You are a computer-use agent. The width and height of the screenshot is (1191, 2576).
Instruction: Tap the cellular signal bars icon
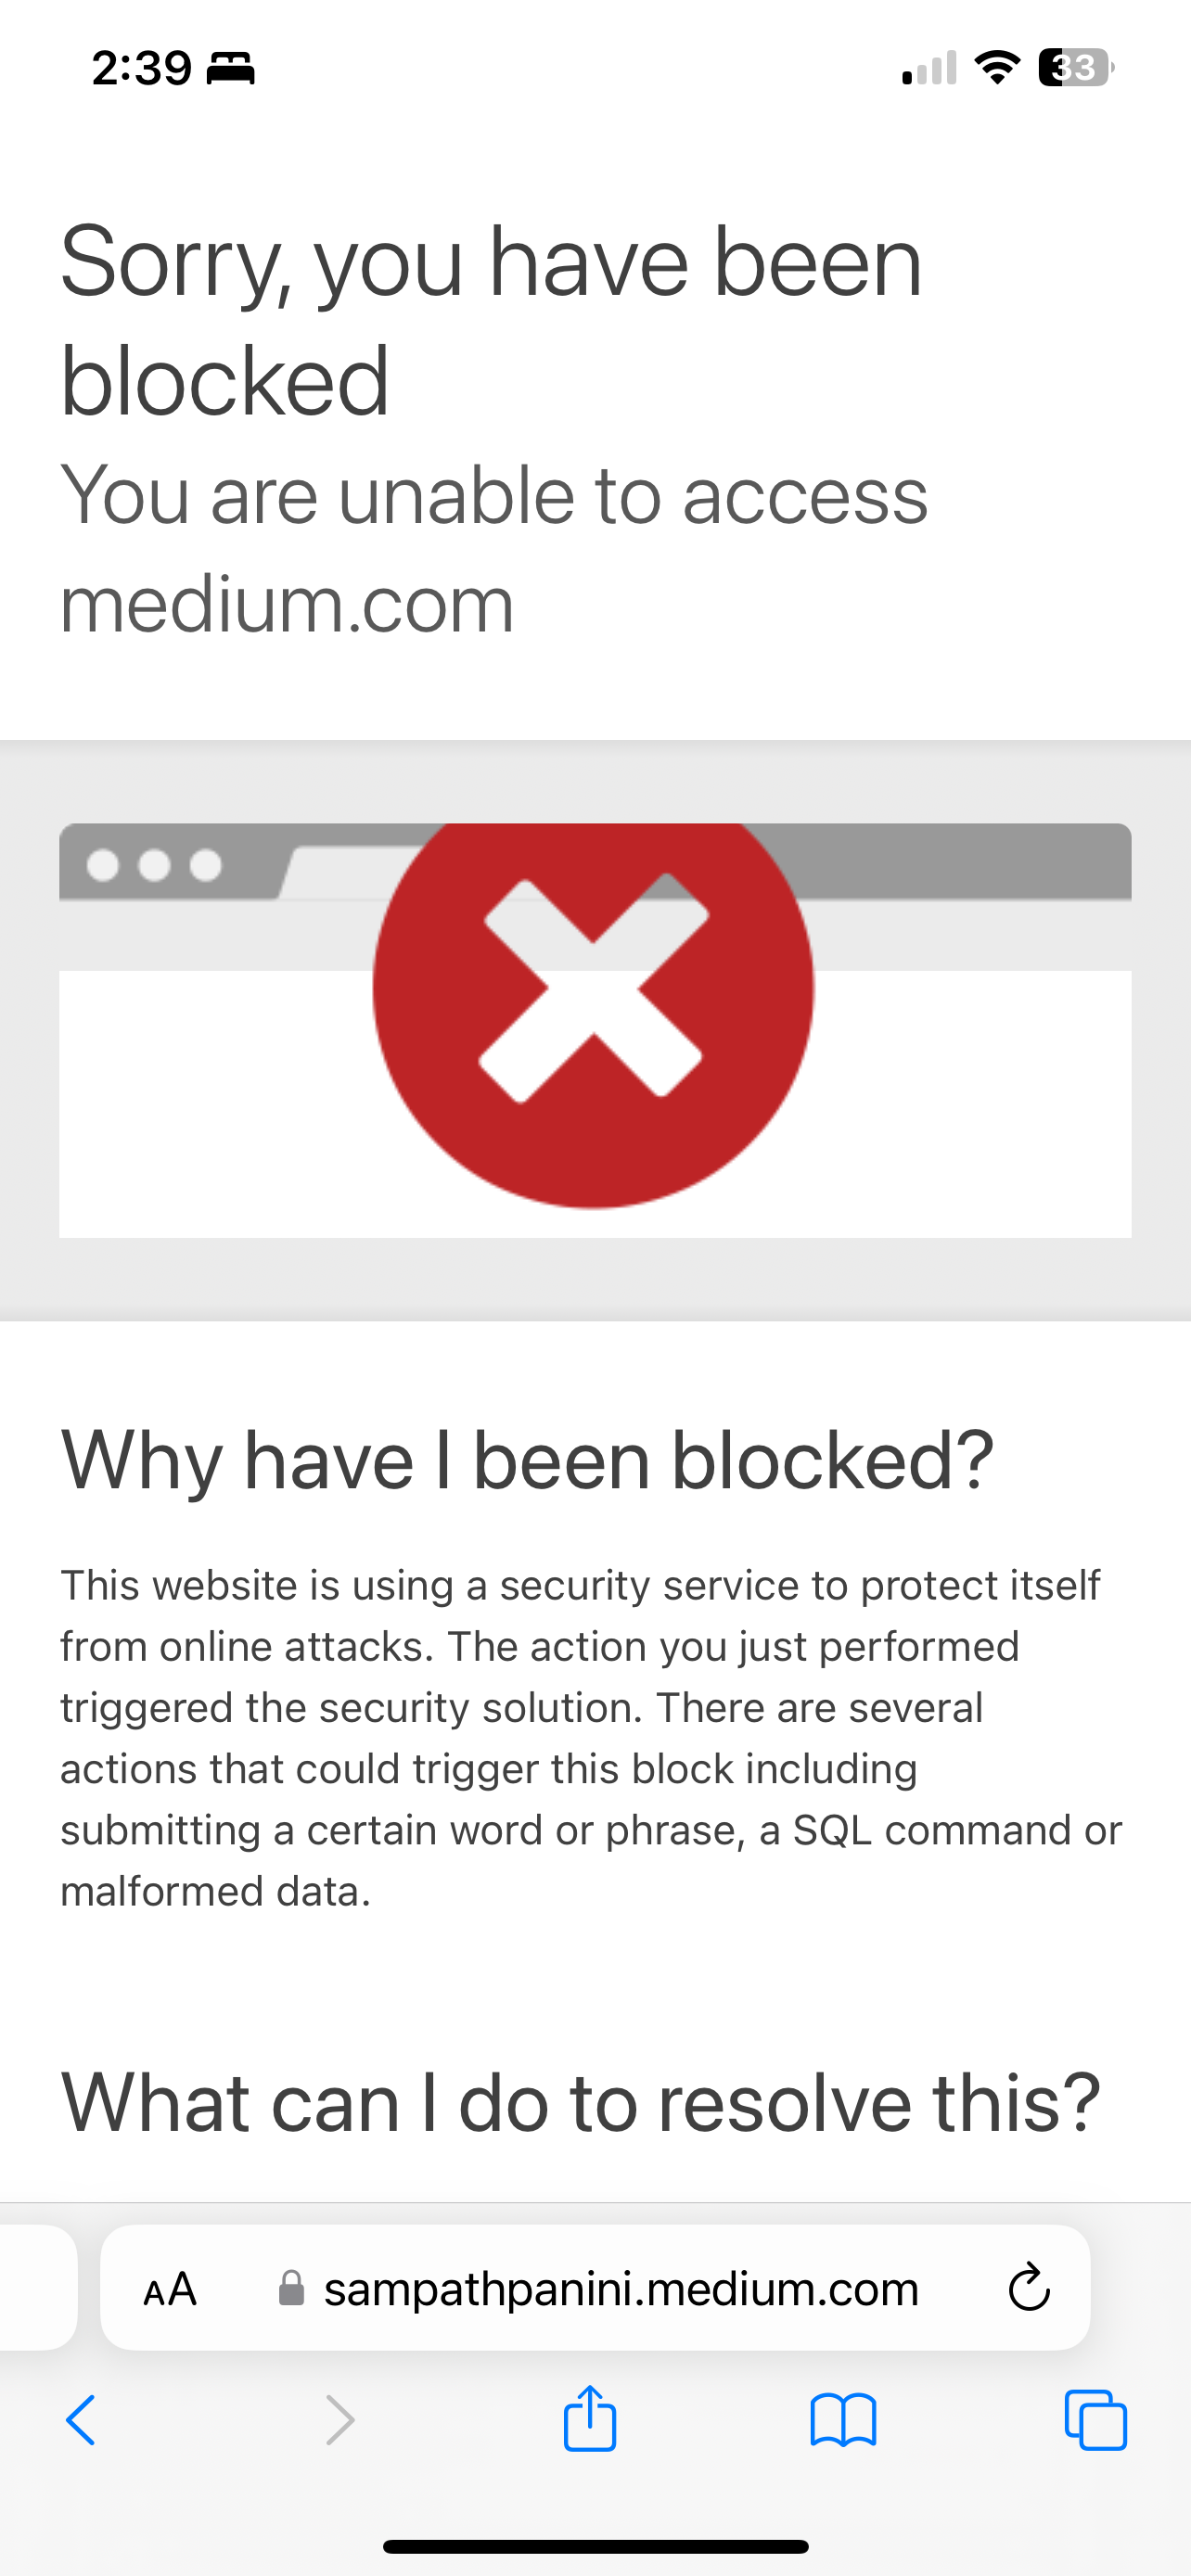click(x=929, y=67)
